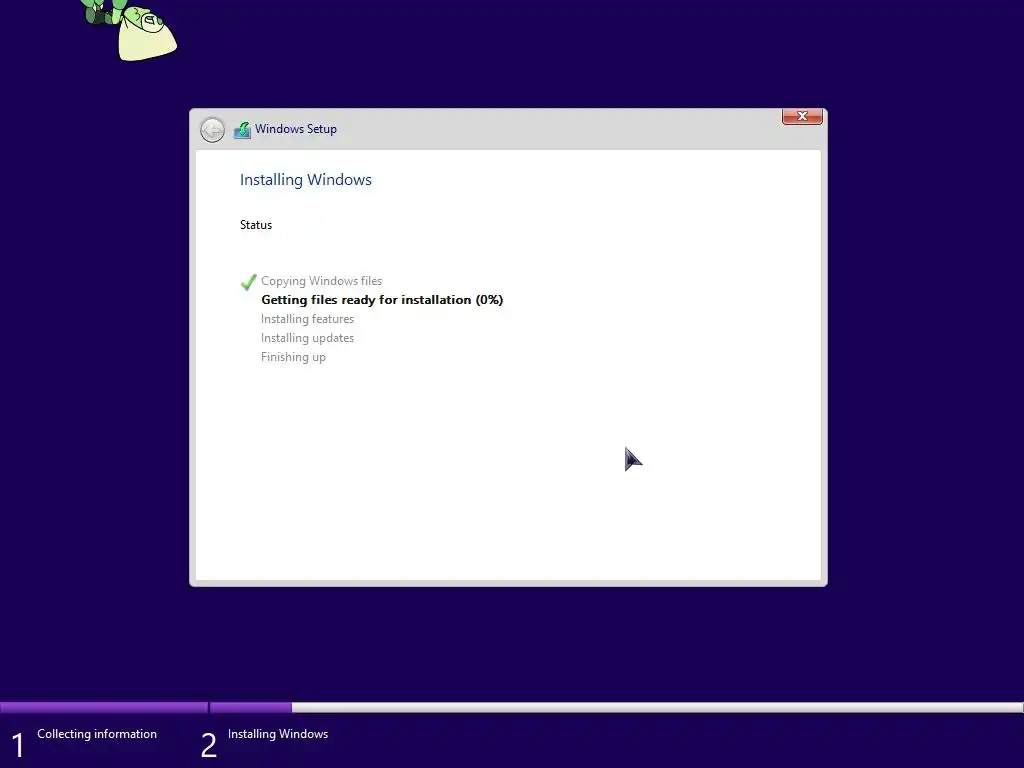The height and width of the screenshot is (768, 1024).
Task: Click the 'Collecting information' stage label
Action: point(97,734)
